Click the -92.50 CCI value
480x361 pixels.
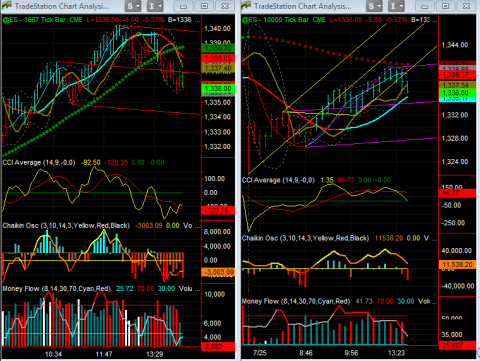pyautogui.click(x=90, y=162)
